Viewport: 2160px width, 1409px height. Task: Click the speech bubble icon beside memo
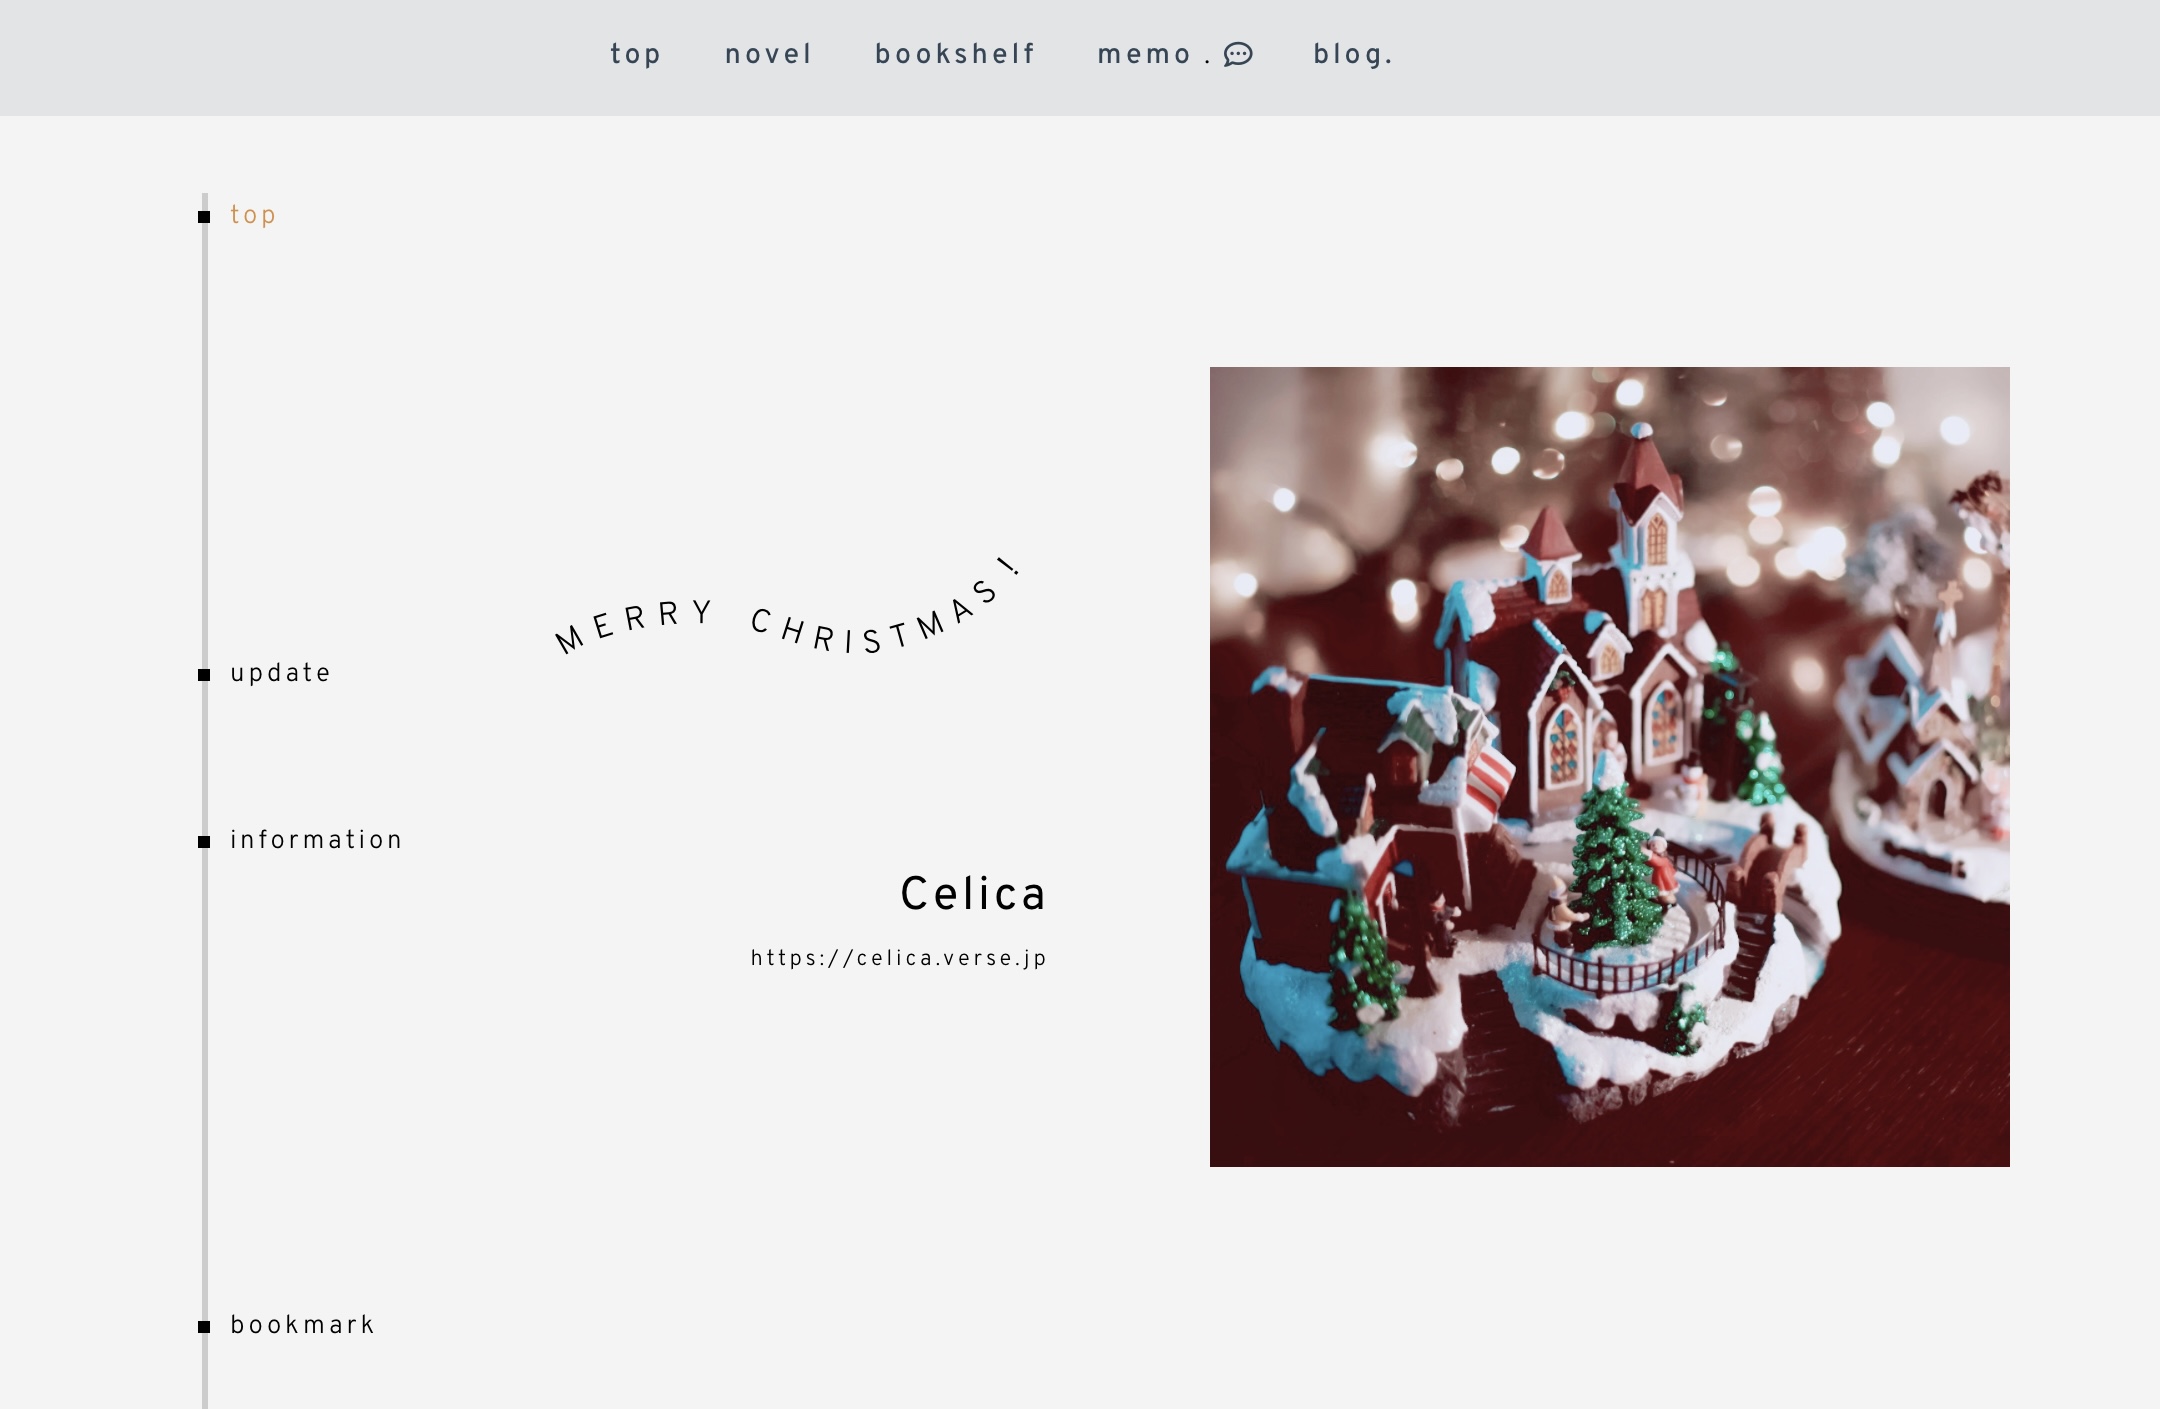click(1238, 54)
